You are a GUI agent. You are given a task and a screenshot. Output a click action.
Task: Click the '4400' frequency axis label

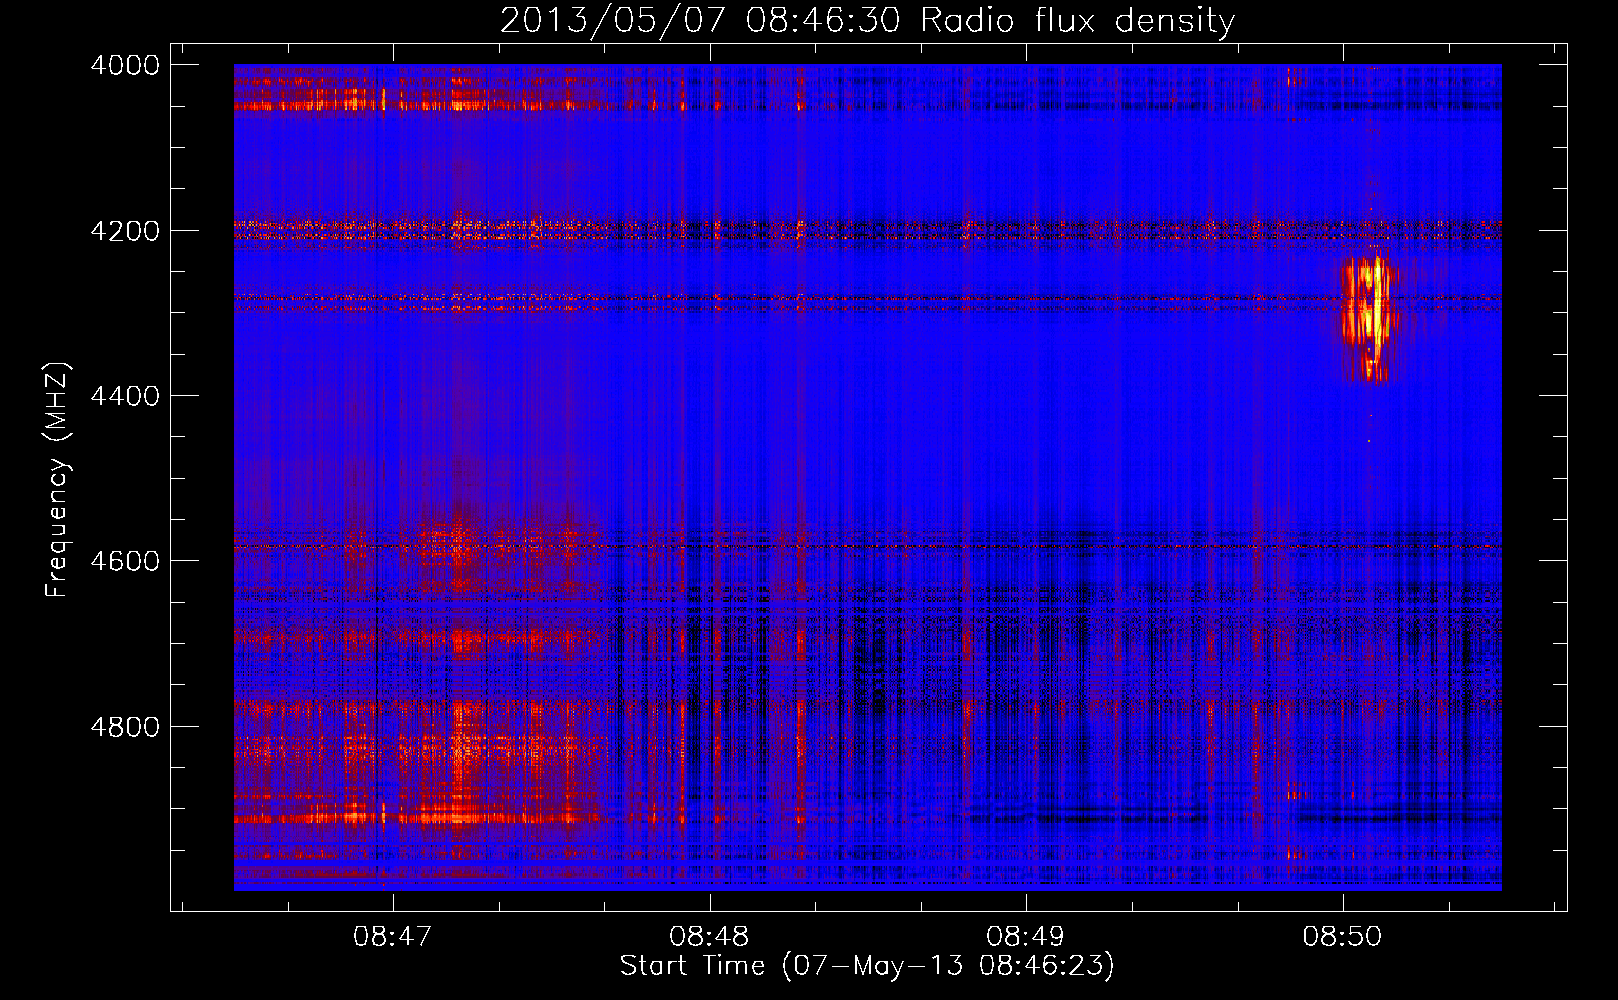tap(125, 396)
